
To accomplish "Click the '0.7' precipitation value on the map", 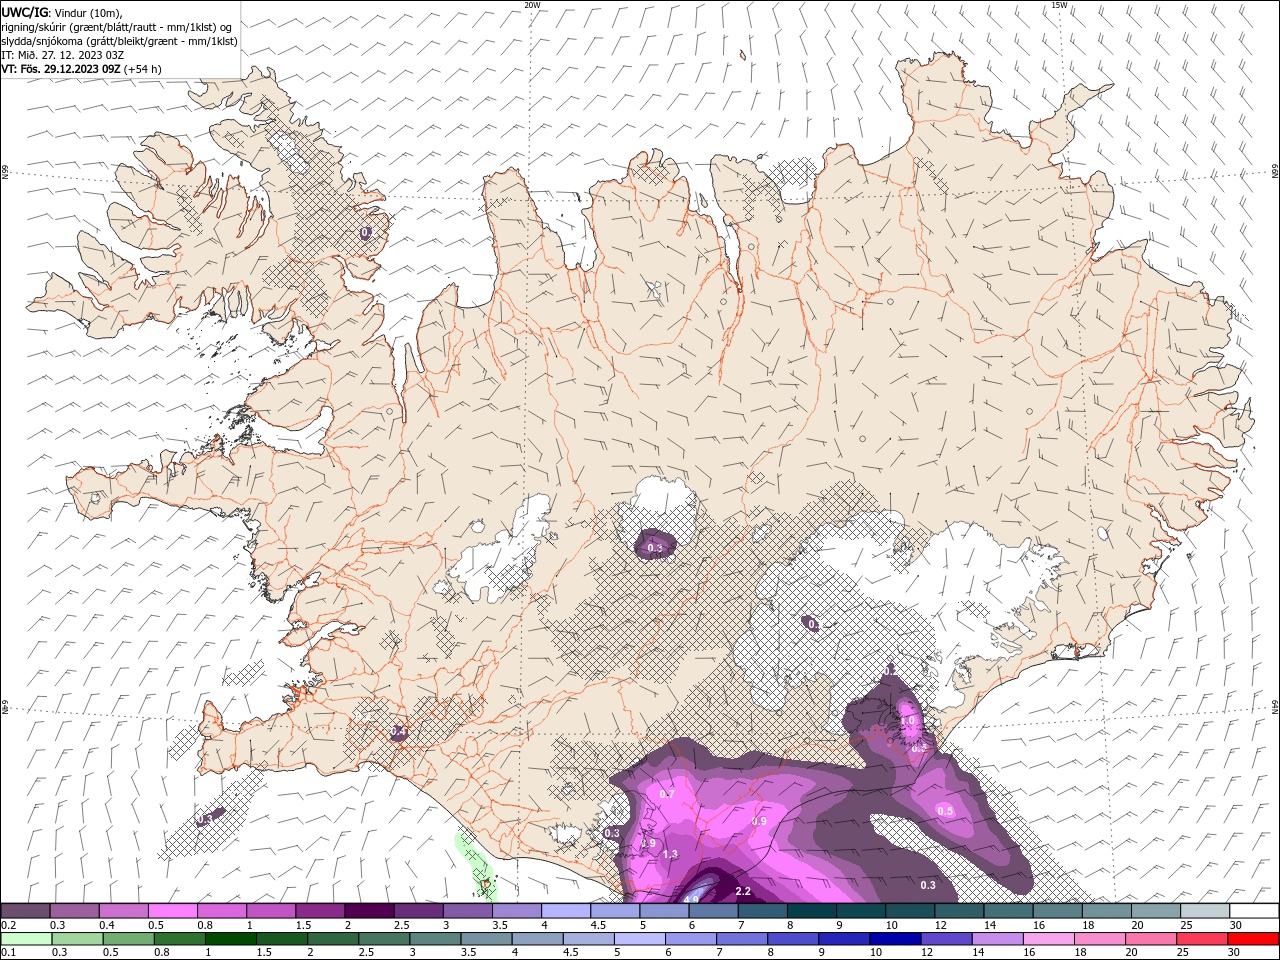I will coord(667,794).
